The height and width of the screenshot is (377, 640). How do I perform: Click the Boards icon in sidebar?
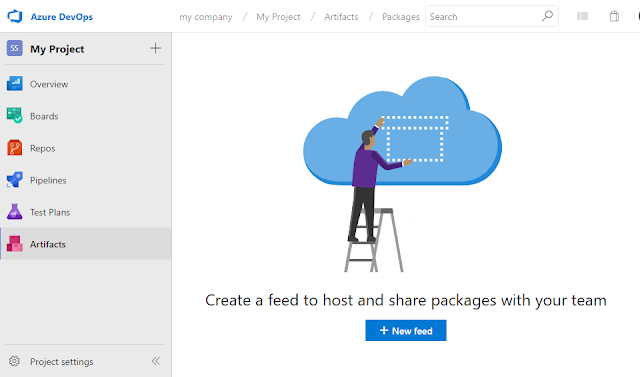click(x=15, y=115)
